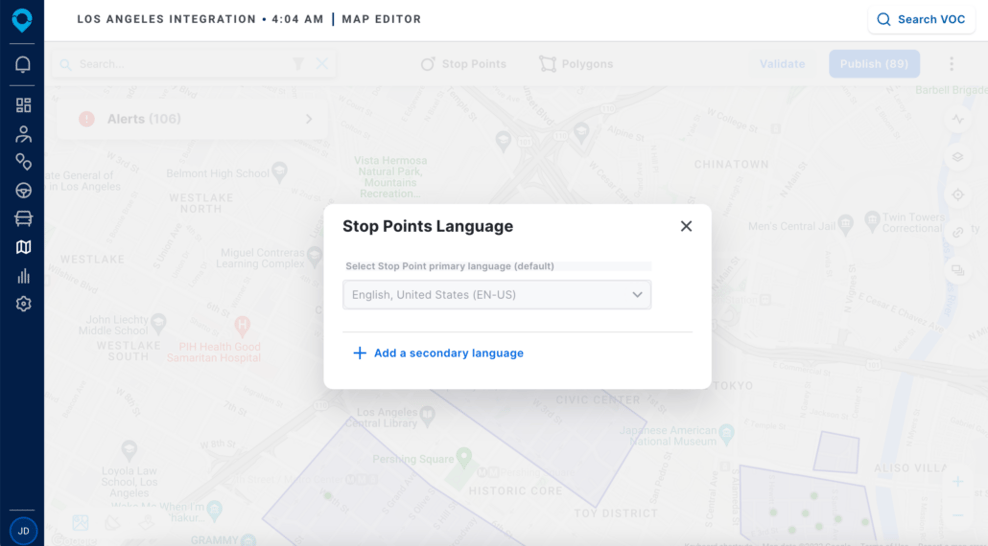Select the Polygons tool
988x546 pixels.
click(576, 64)
